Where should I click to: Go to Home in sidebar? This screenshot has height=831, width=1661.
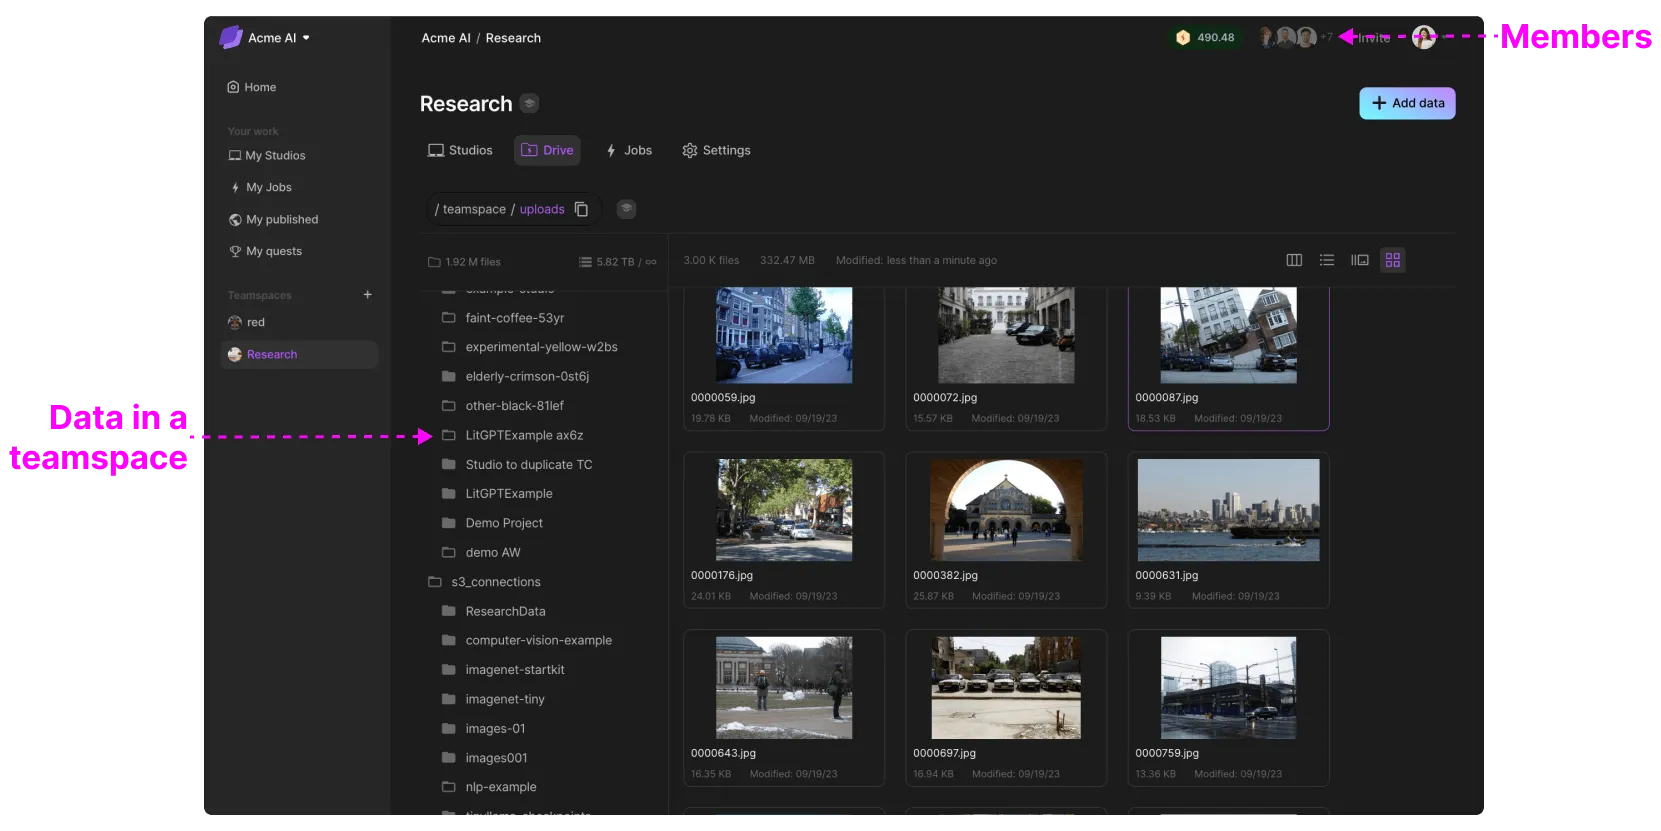click(252, 87)
